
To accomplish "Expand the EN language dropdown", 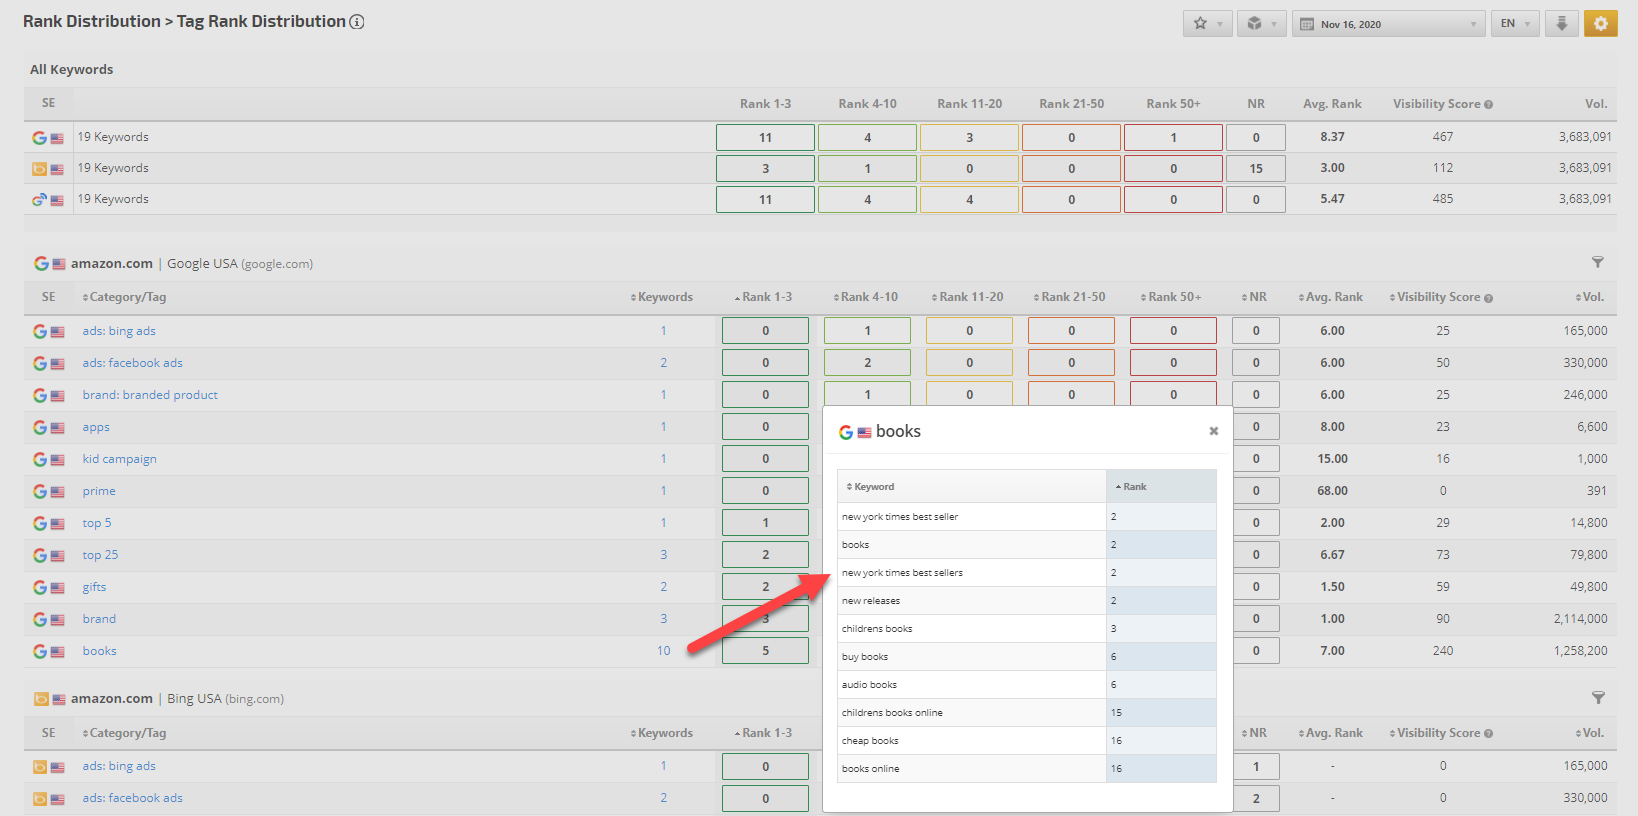I will tap(1515, 24).
